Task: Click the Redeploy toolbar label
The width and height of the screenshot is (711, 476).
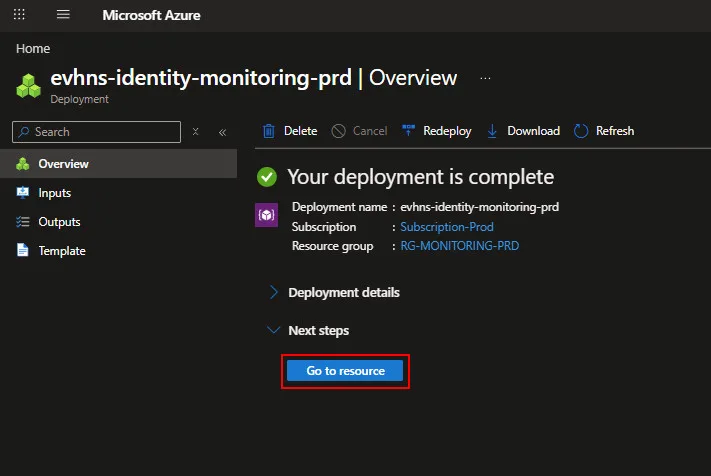Action: click(447, 131)
